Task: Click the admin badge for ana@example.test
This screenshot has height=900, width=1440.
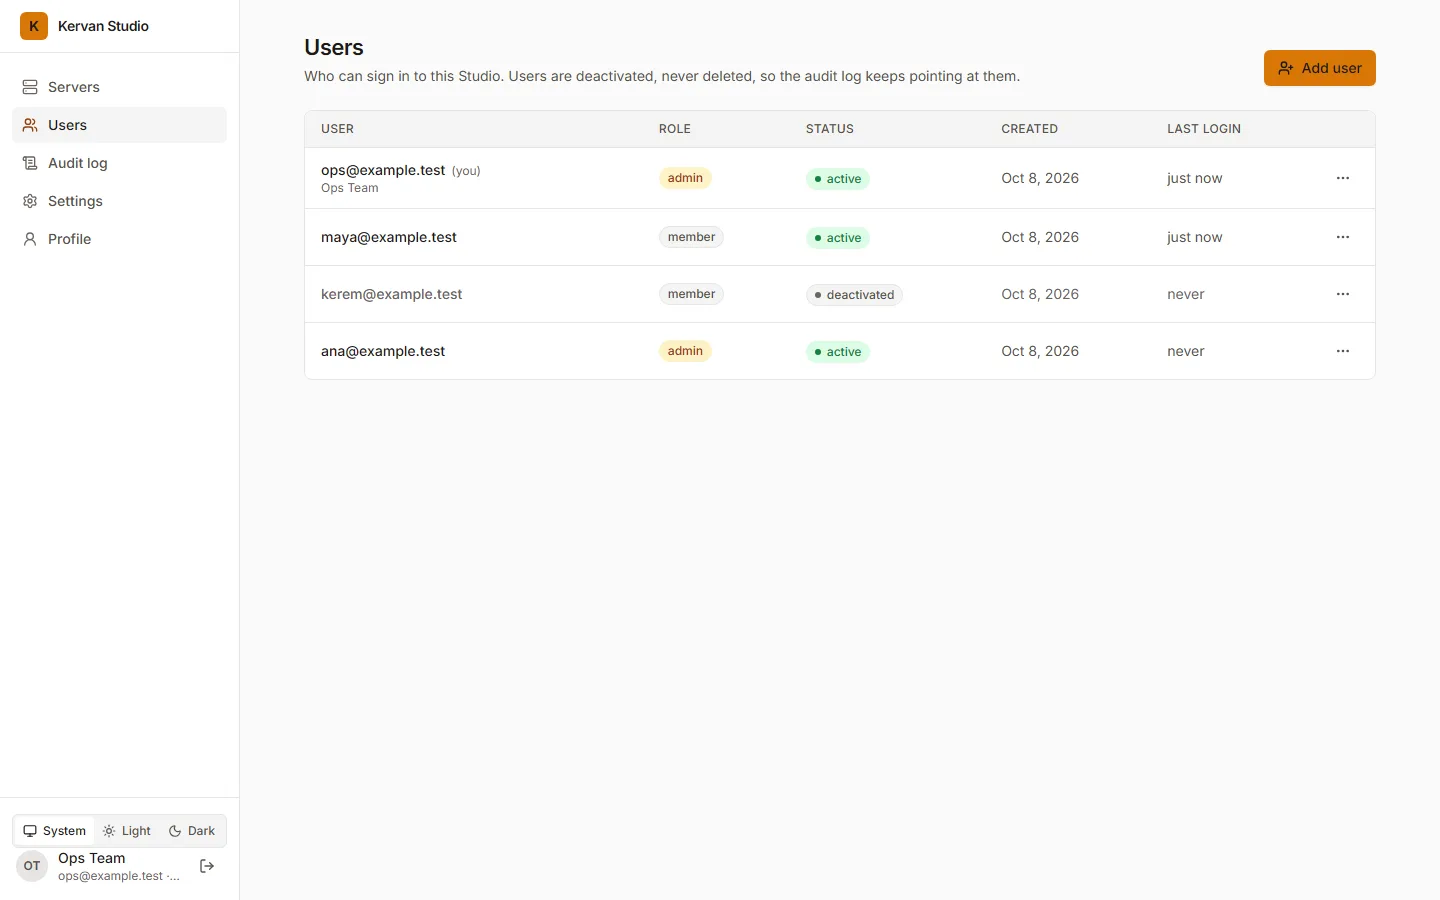Action: [685, 351]
